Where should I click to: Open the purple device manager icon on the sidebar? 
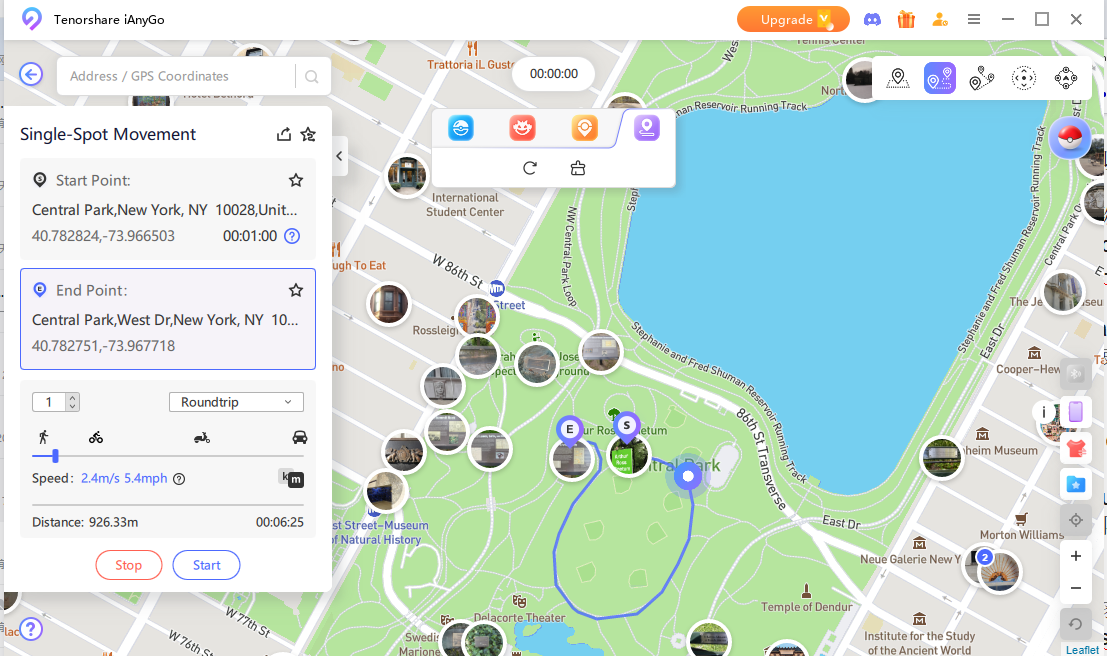[x=1075, y=411]
